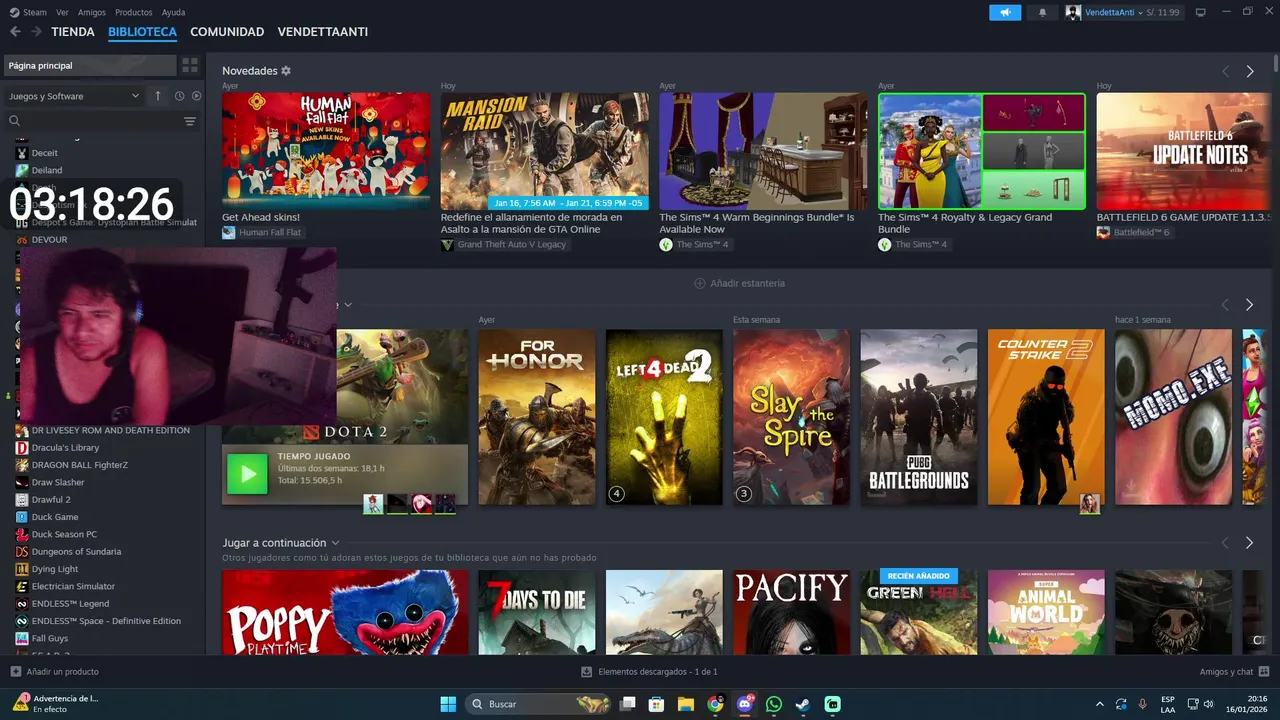The image size is (1280, 720).
Task: Open Google Chrome from the taskbar
Action: pyautogui.click(x=715, y=704)
